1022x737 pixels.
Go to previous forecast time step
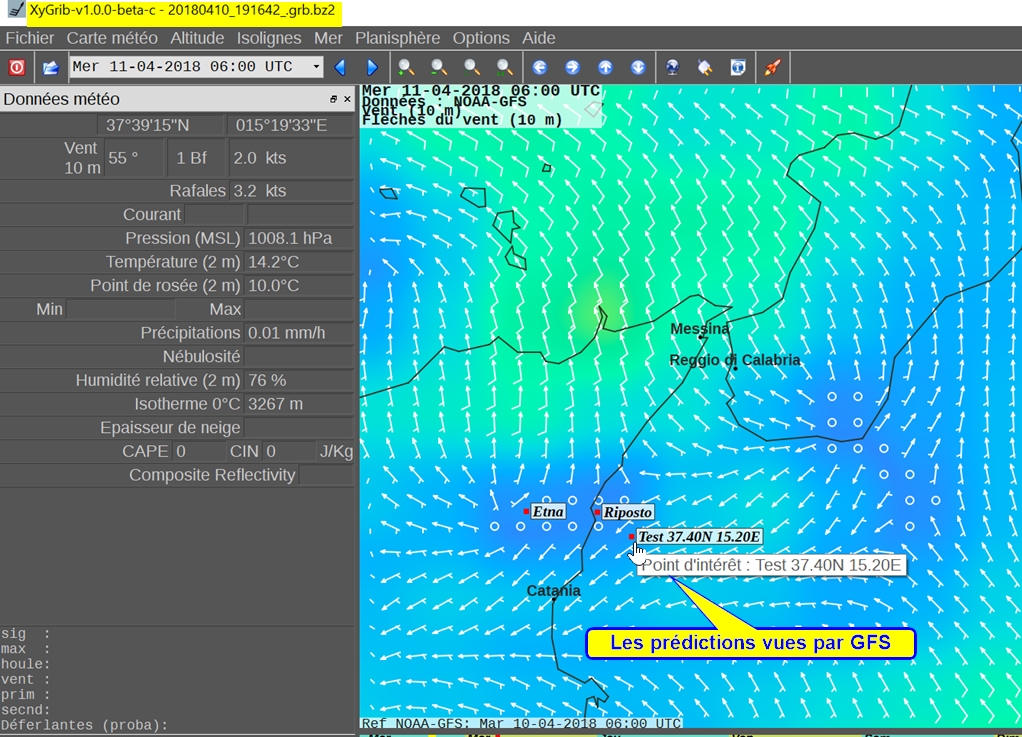pos(340,67)
